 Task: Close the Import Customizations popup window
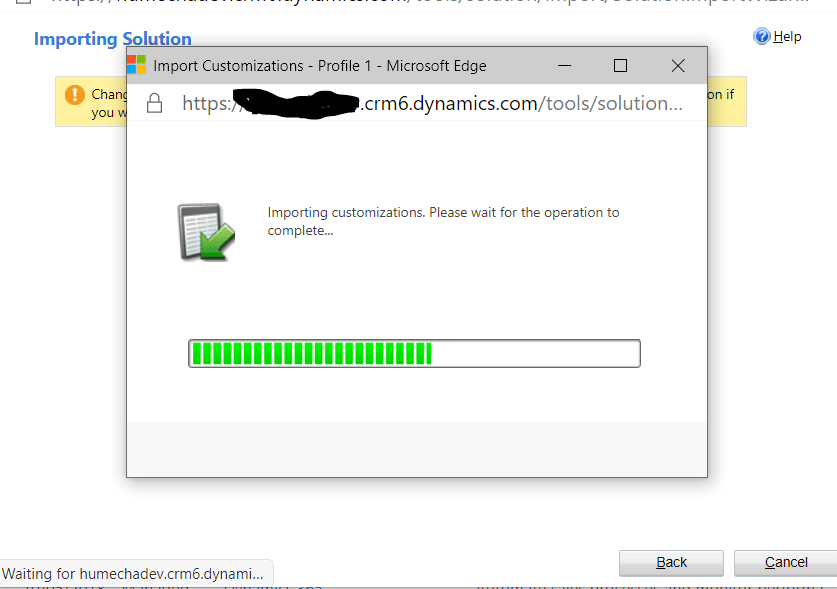click(678, 66)
